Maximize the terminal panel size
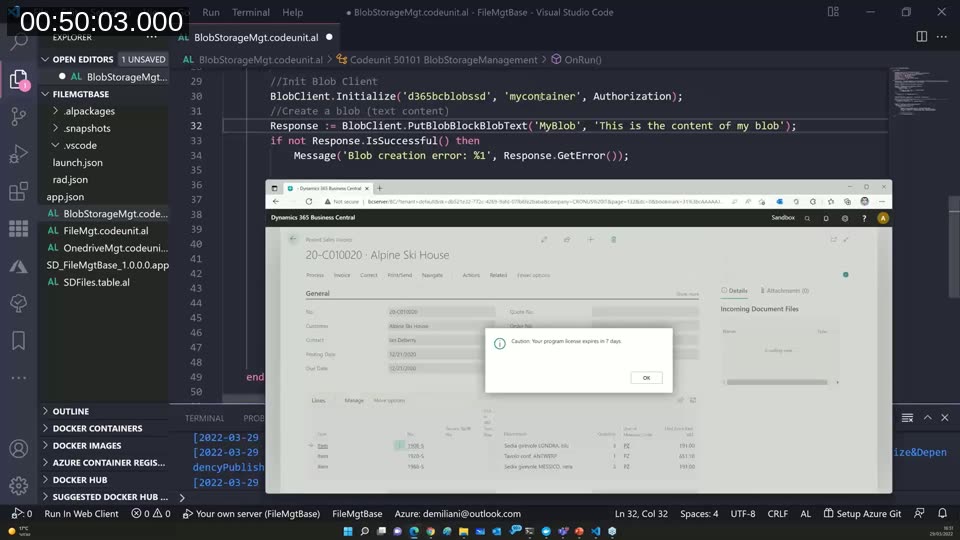The height and width of the screenshot is (540, 960). 928,418
